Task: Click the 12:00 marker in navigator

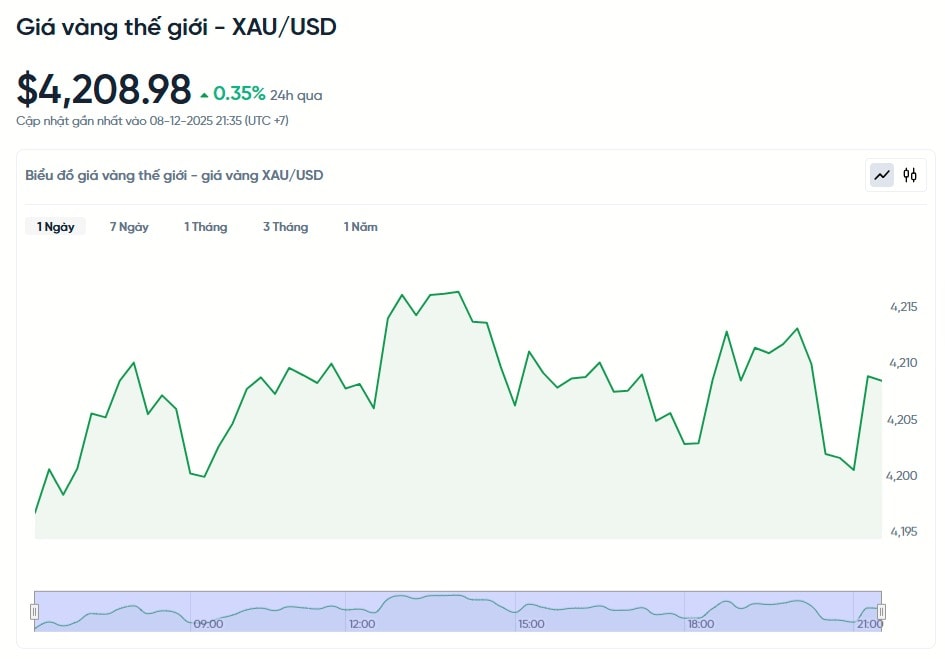Action: coord(361,624)
